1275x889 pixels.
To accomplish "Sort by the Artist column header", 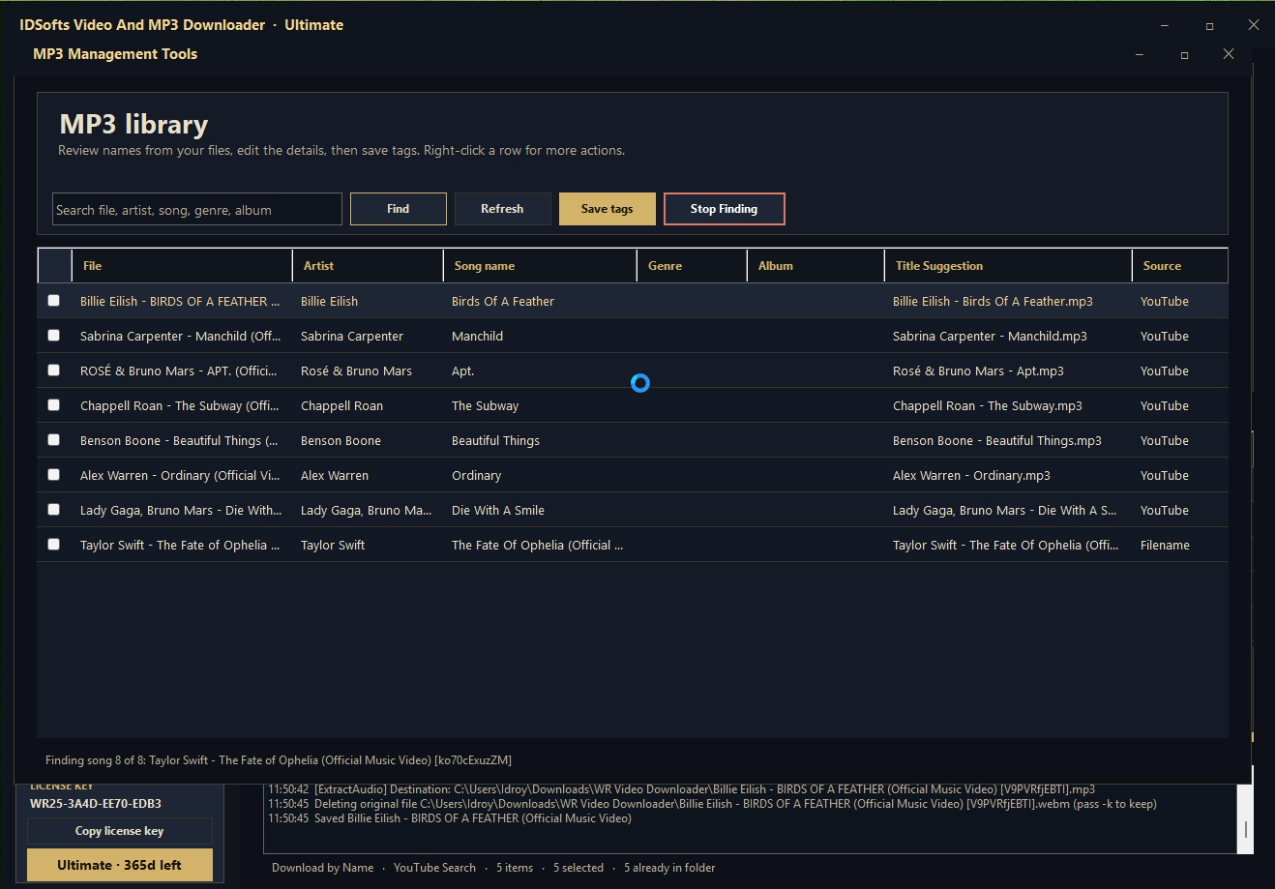I will pyautogui.click(x=367, y=266).
